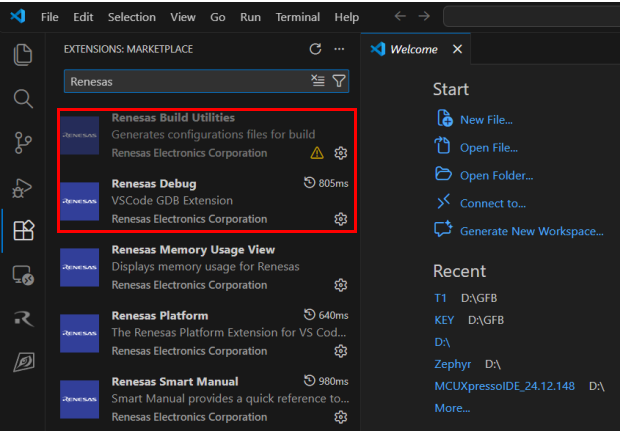Click the Generate New Workspace sparkle icon
Viewport: 621px width, 432px height.
(444, 229)
